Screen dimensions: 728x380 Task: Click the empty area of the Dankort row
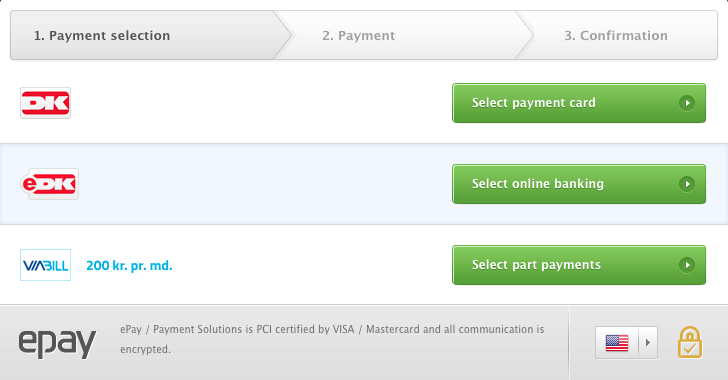(260, 103)
